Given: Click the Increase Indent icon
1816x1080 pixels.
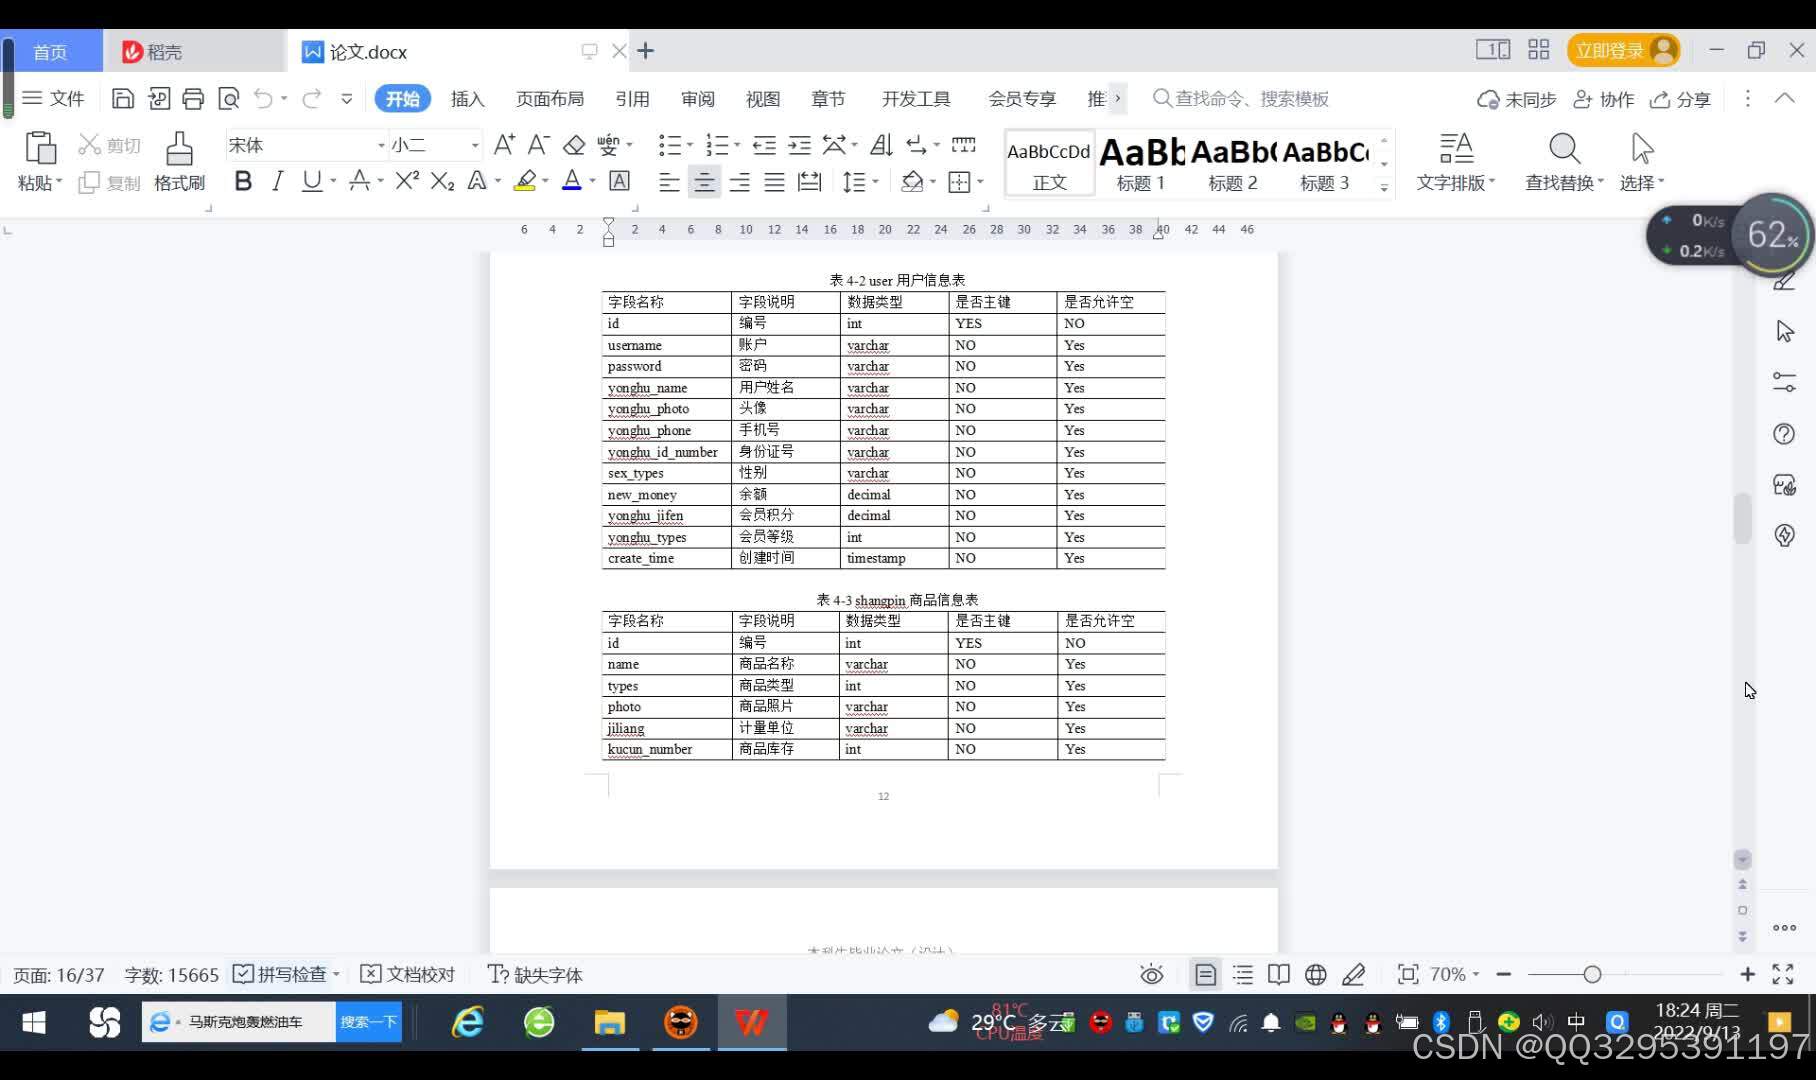Looking at the screenshot, I should click(x=799, y=145).
